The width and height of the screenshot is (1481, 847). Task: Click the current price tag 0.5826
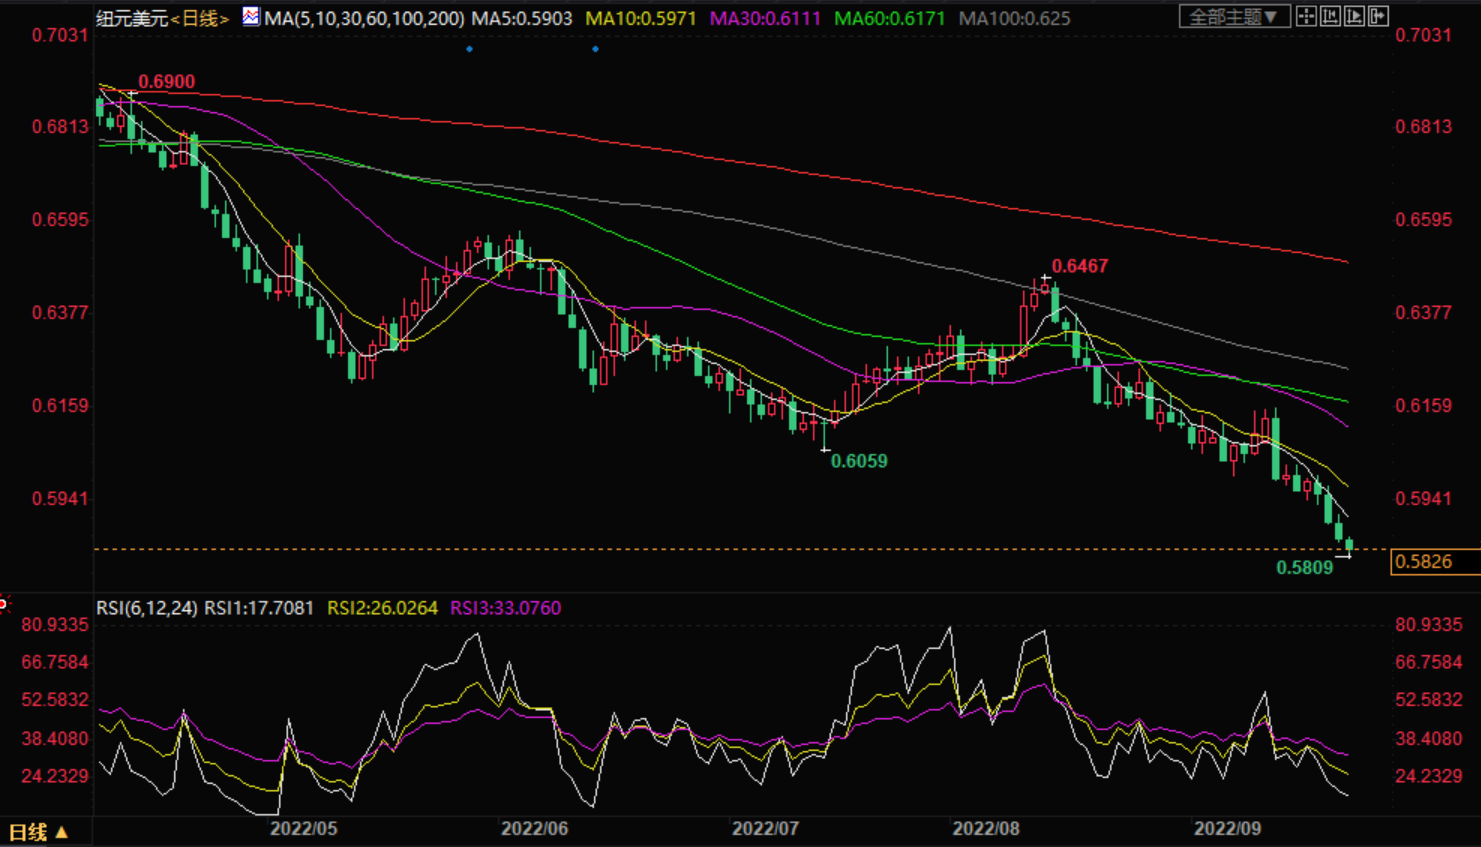(x=1433, y=562)
